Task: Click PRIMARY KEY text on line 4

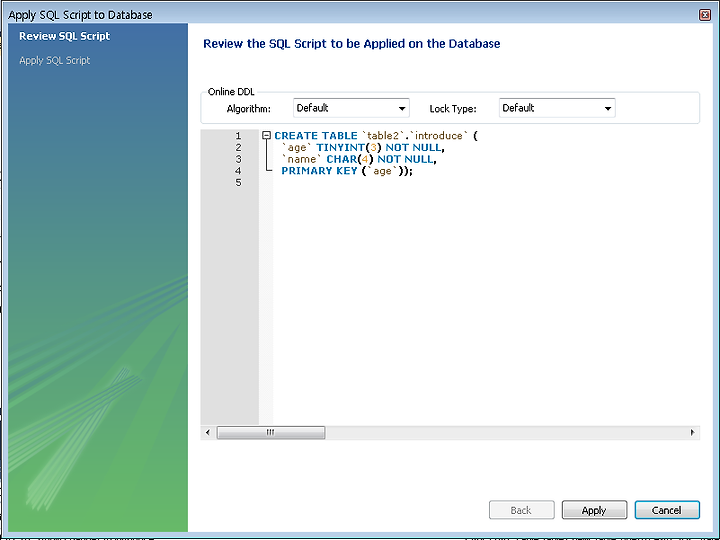Action: pyautogui.click(x=319, y=171)
